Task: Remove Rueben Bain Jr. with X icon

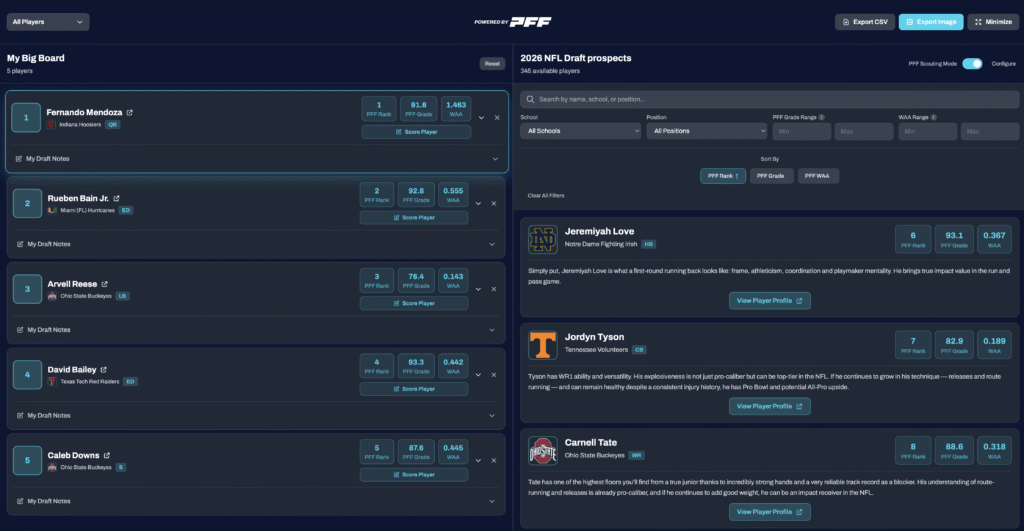Action: point(495,203)
